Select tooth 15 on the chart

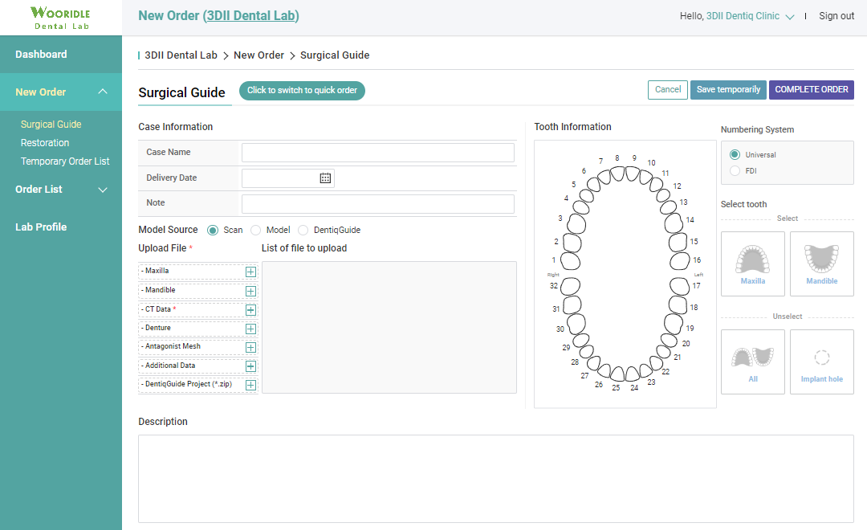click(678, 242)
